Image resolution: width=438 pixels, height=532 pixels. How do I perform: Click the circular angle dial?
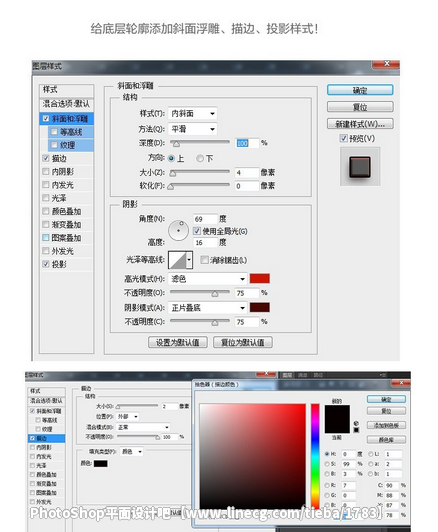(178, 231)
